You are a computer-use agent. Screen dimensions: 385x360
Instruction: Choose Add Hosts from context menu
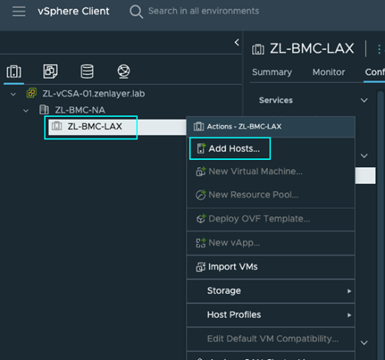click(x=230, y=149)
